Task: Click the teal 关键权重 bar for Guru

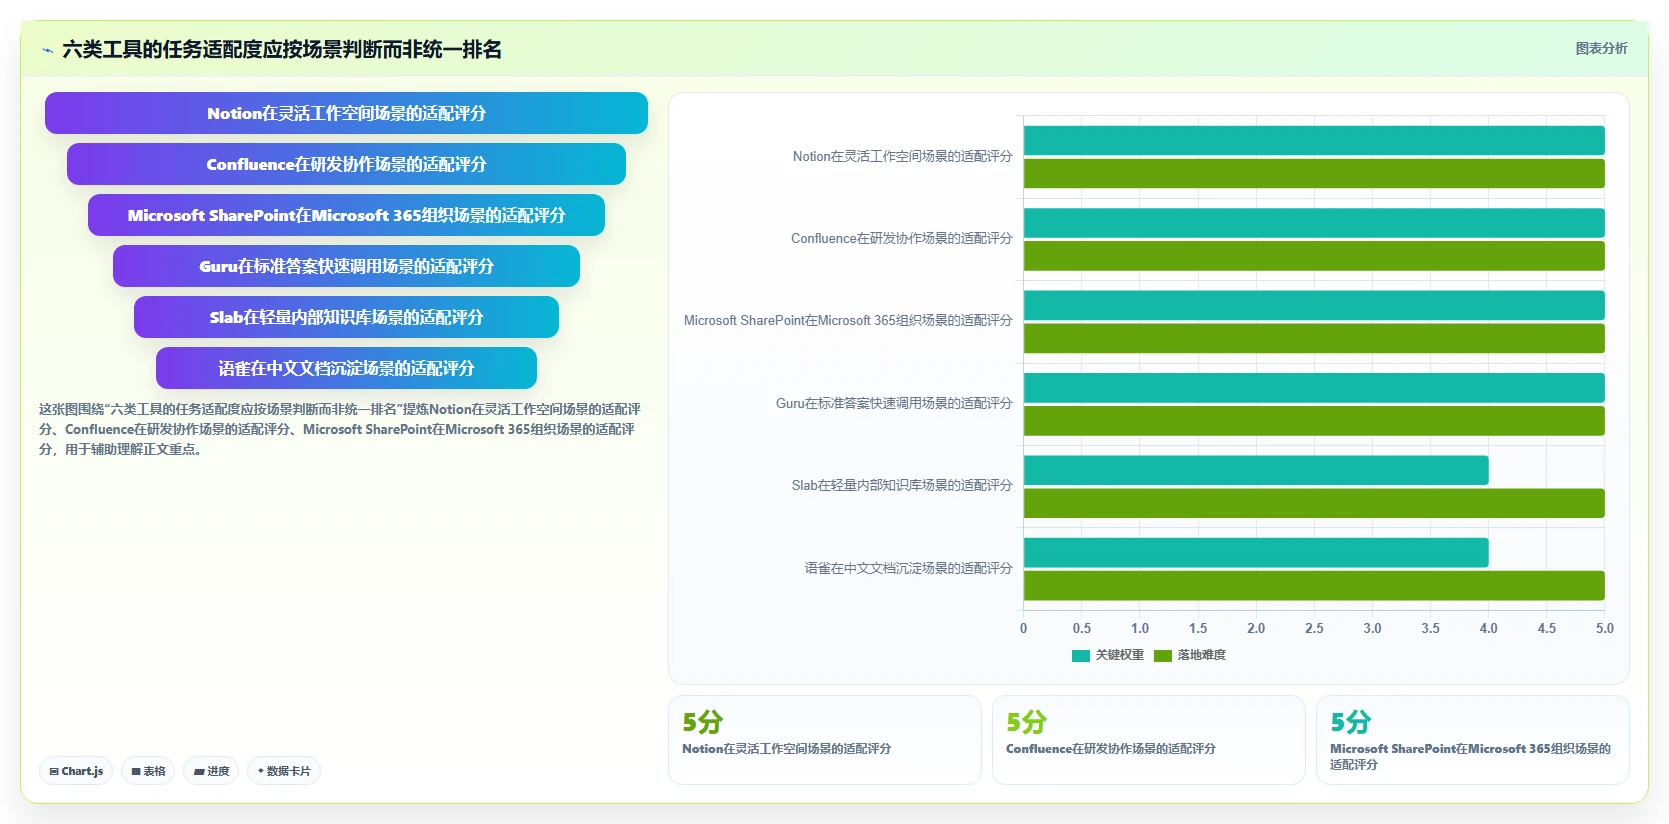Action: [x=1314, y=388]
